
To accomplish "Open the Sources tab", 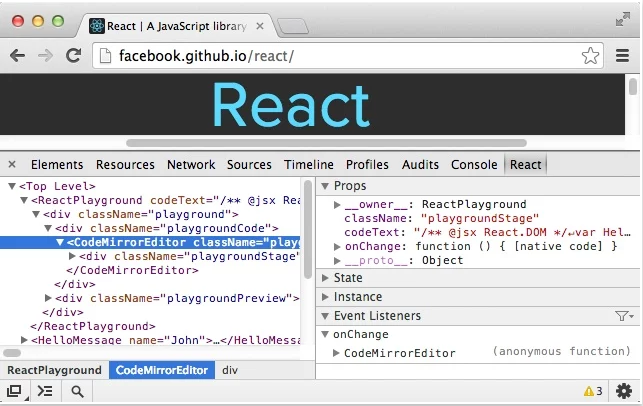I will 249,164.
